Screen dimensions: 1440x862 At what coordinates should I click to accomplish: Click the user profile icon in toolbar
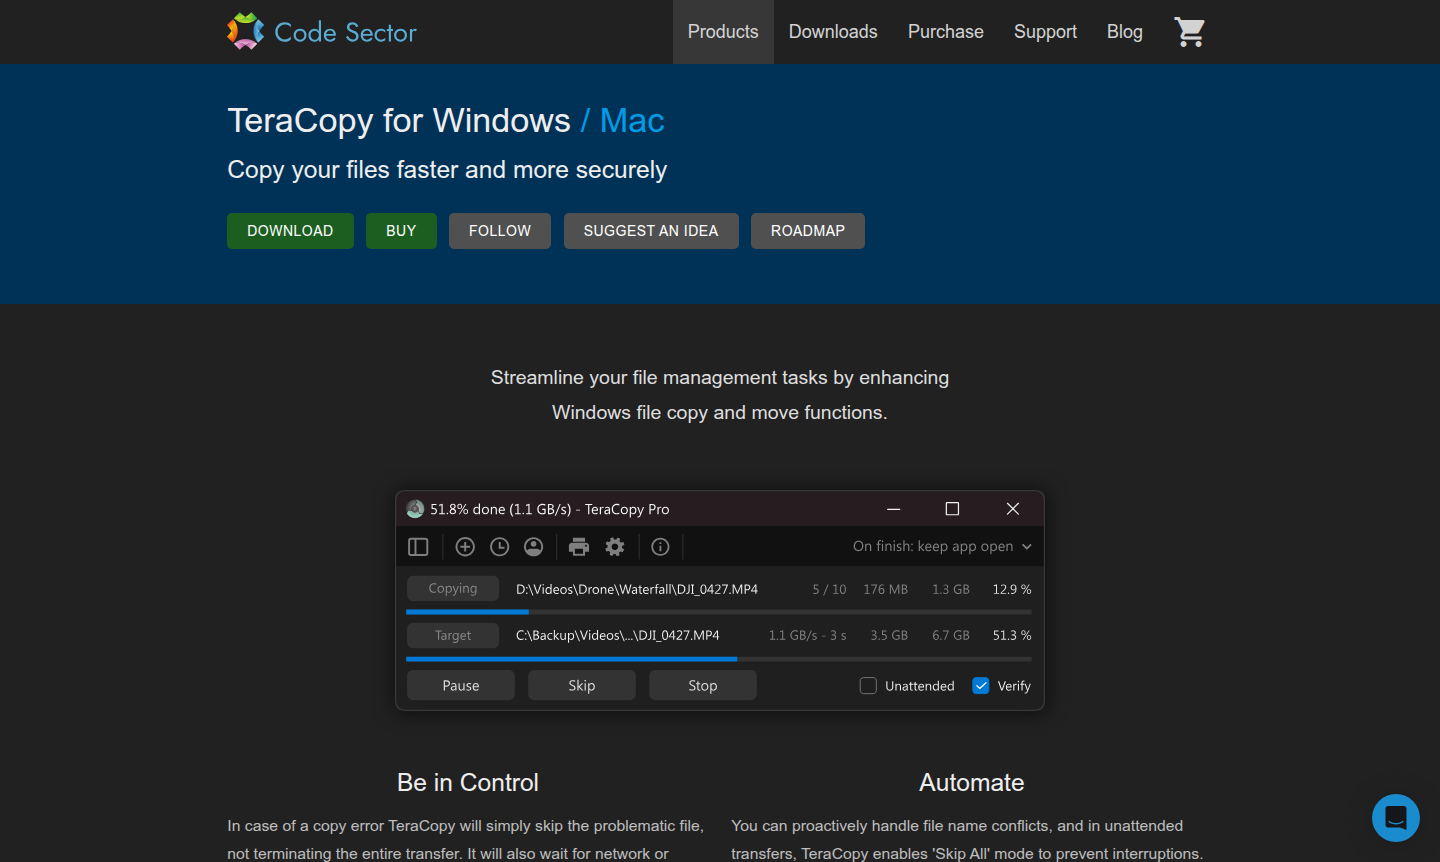point(534,547)
